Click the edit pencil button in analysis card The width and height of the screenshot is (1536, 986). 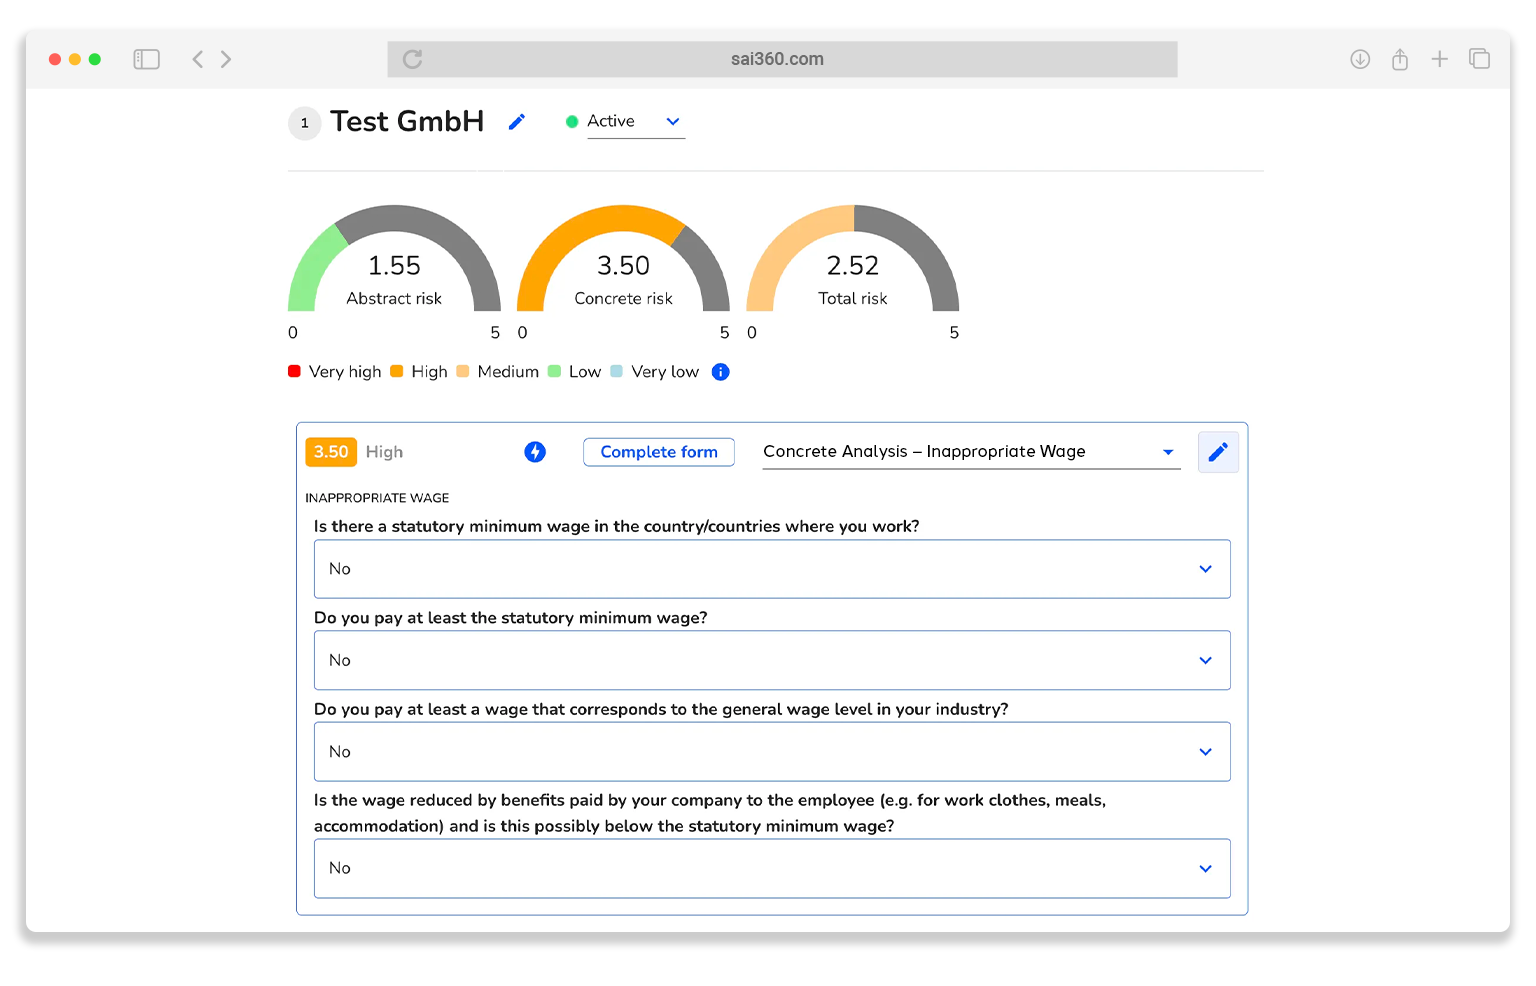click(1217, 452)
